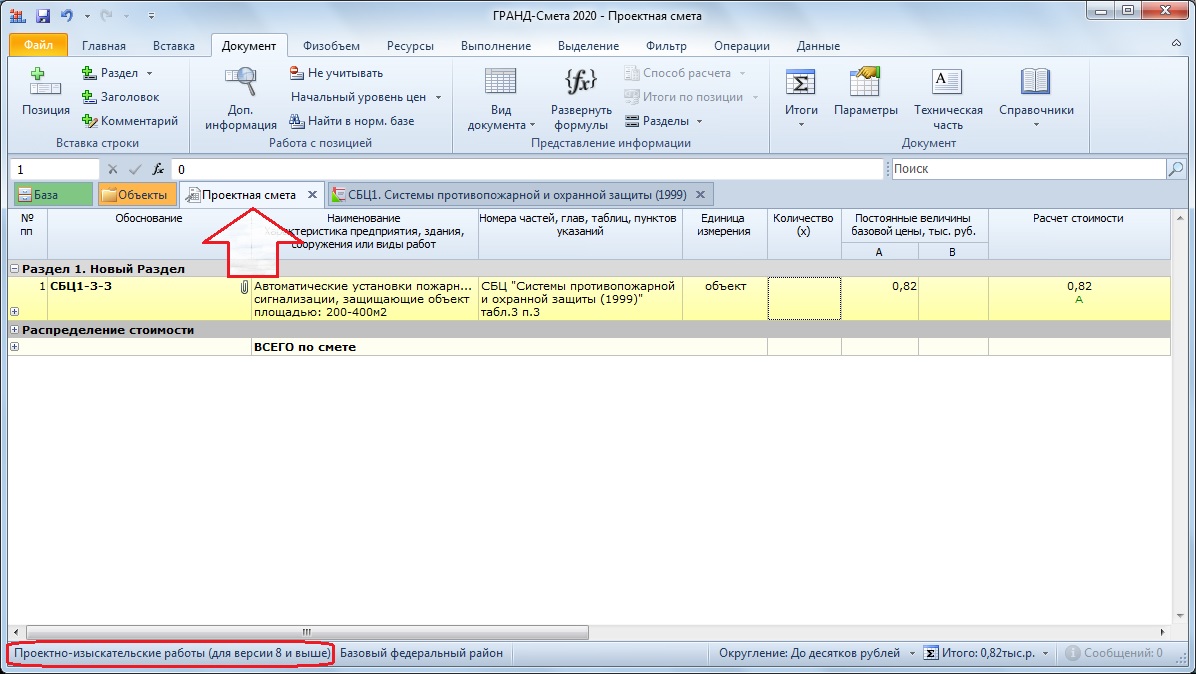The height and width of the screenshot is (674, 1196).
Task: Expand position row 1 details with plus
Action: [14, 311]
